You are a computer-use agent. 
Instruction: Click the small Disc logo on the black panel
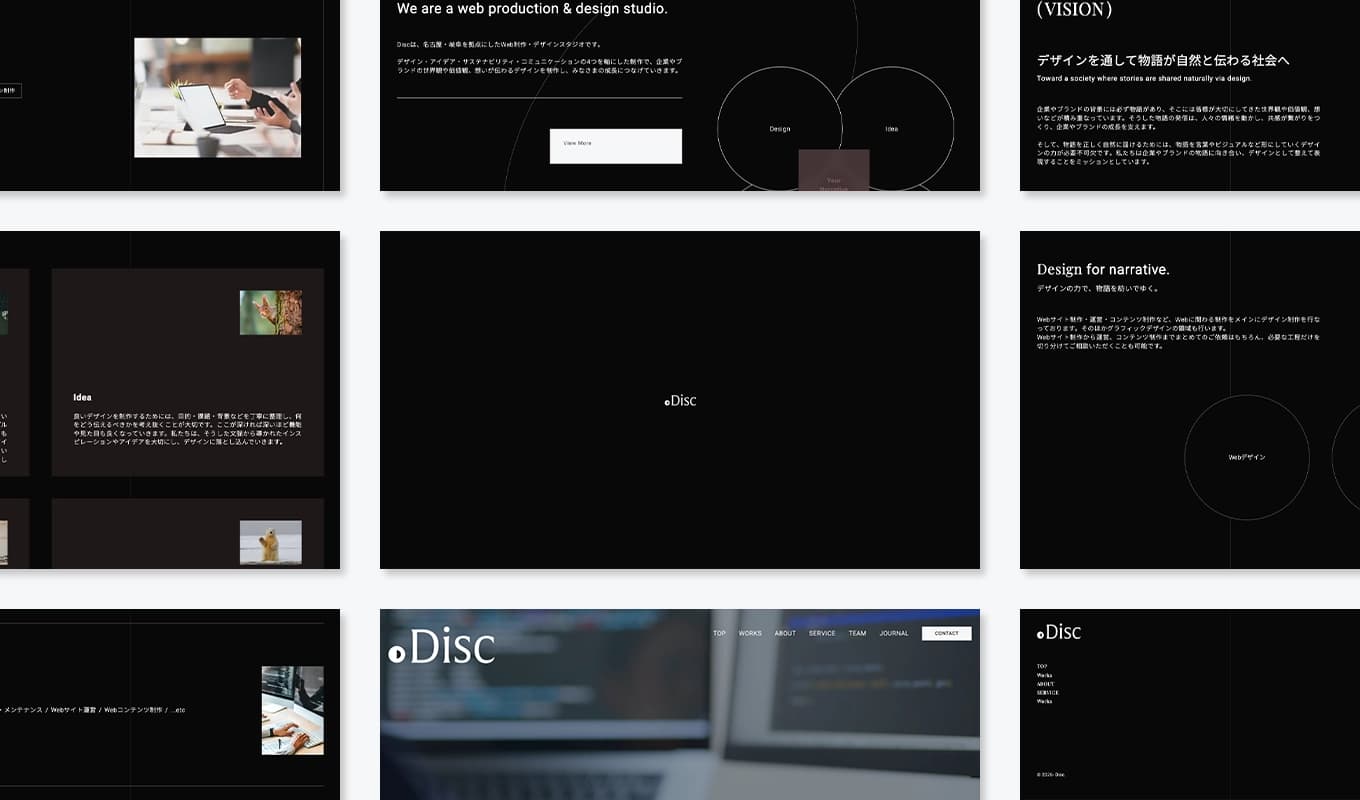680,399
